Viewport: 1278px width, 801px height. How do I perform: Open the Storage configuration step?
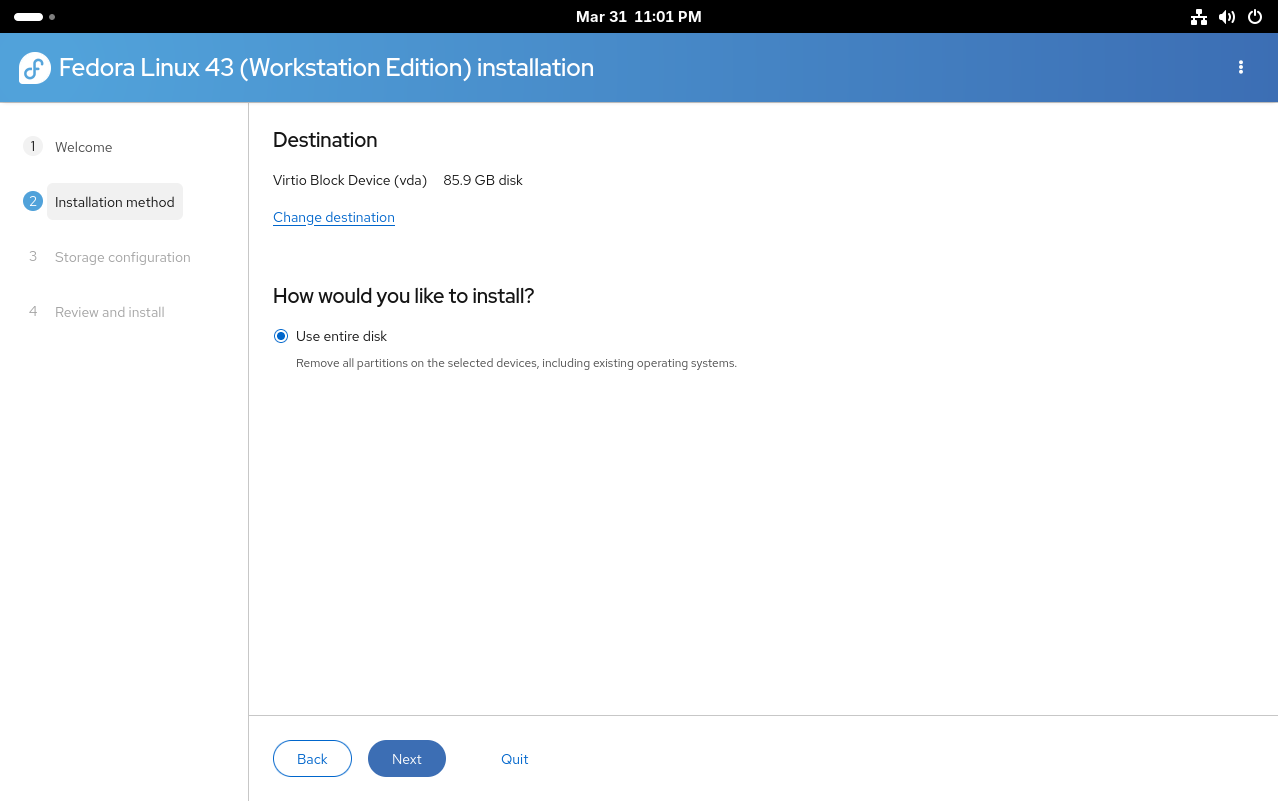click(123, 257)
